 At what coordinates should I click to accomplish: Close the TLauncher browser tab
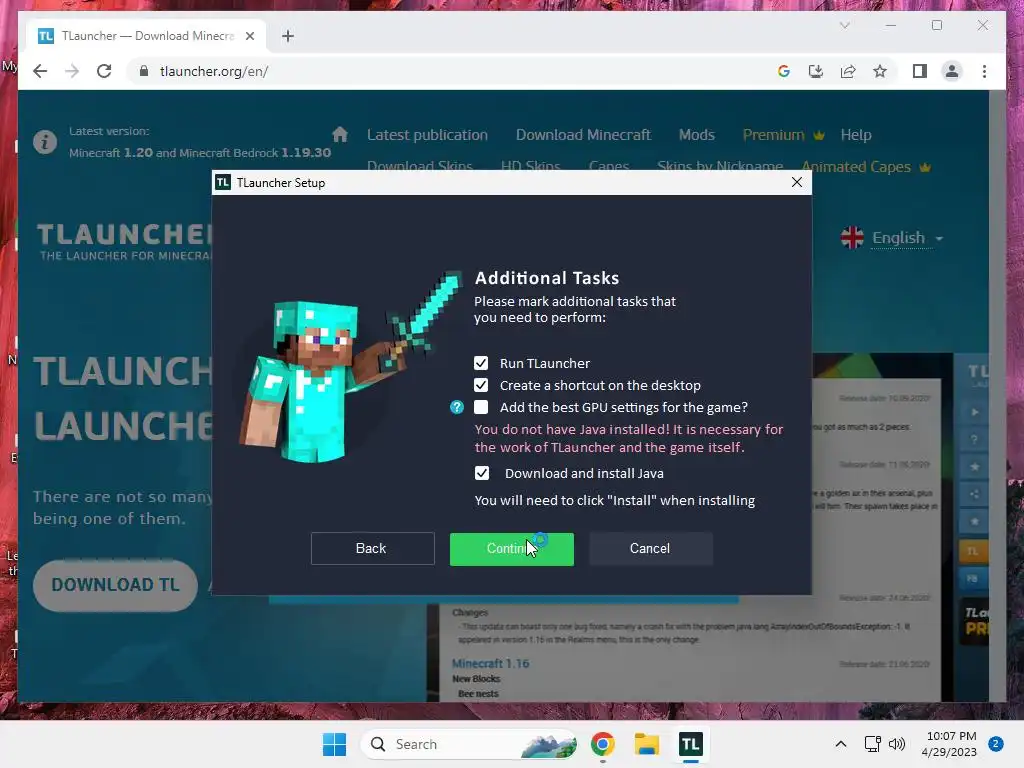tap(249, 36)
